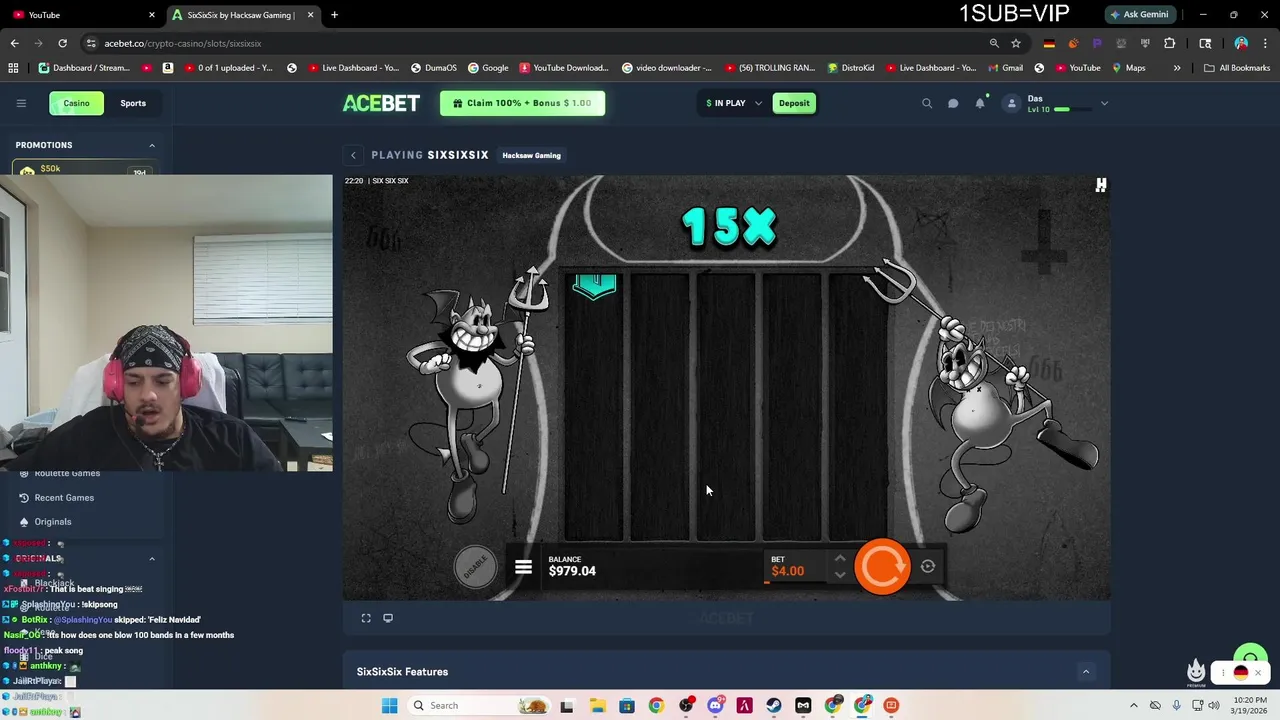This screenshot has height=720, width=1280.
Task: Open the IN PLAY balance dropdown
Action: click(x=733, y=103)
